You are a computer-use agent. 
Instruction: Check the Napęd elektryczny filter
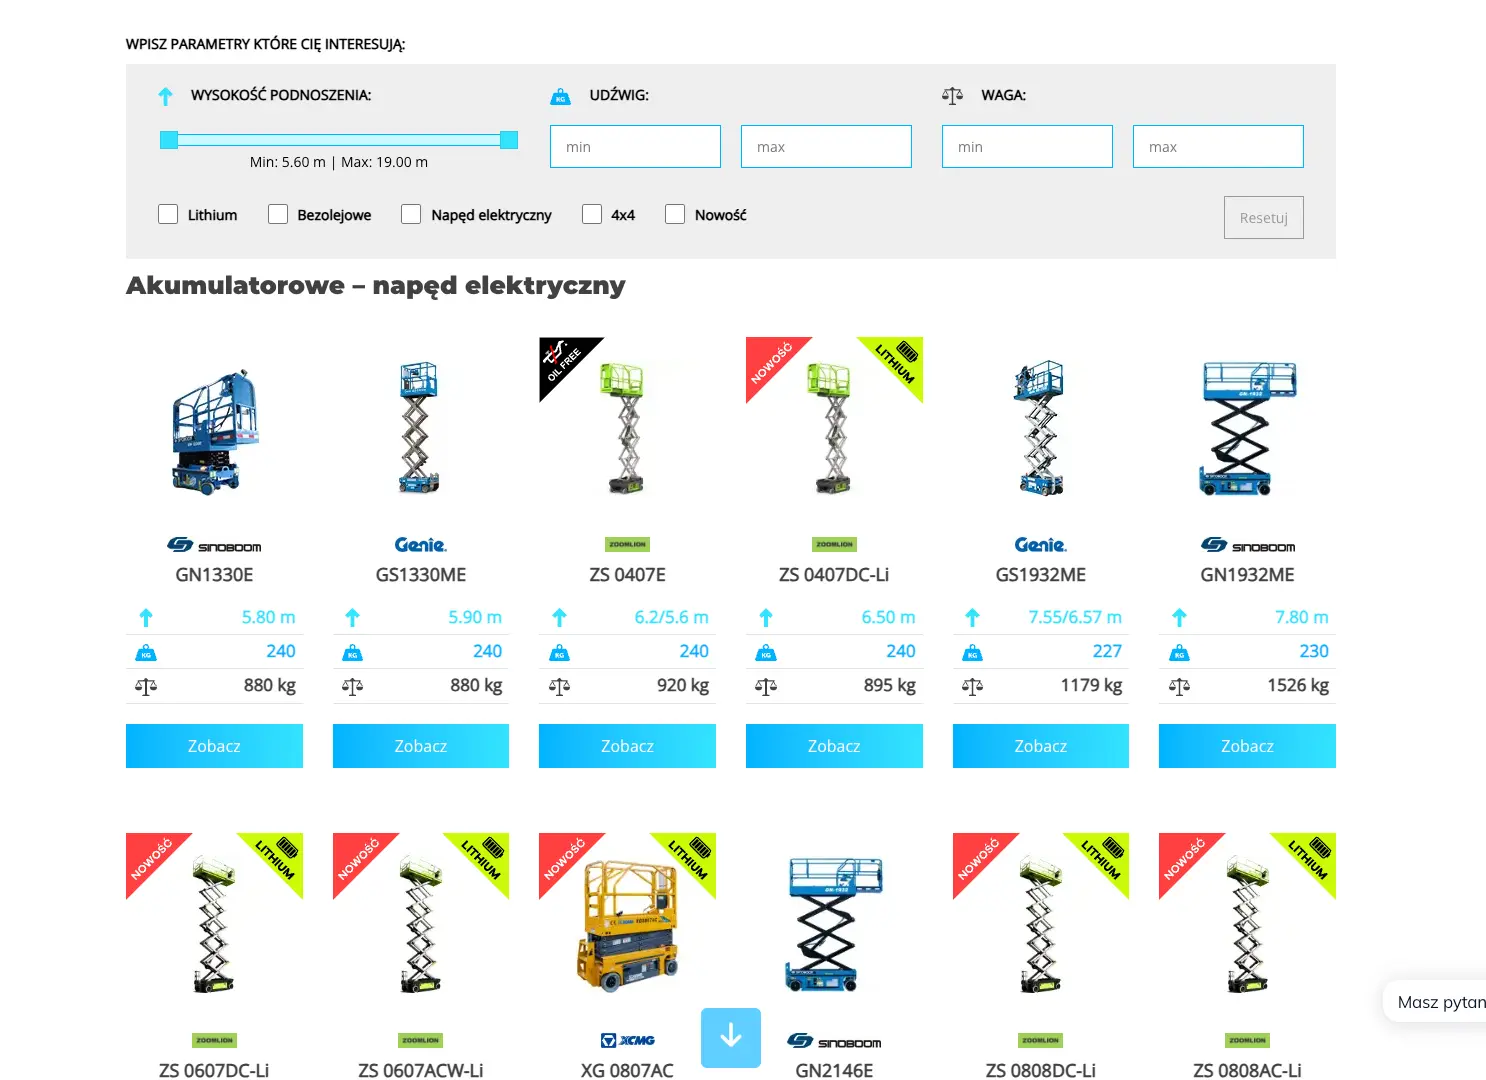point(411,214)
